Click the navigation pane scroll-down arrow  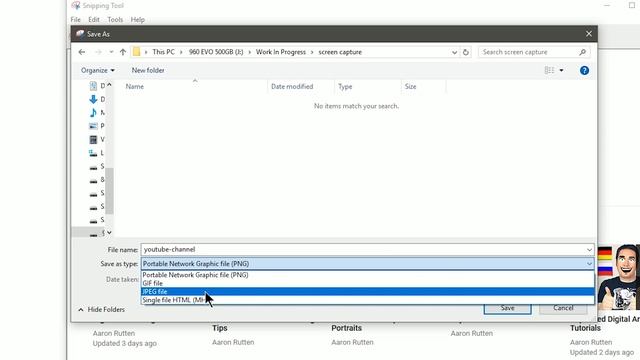pos(109,232)
